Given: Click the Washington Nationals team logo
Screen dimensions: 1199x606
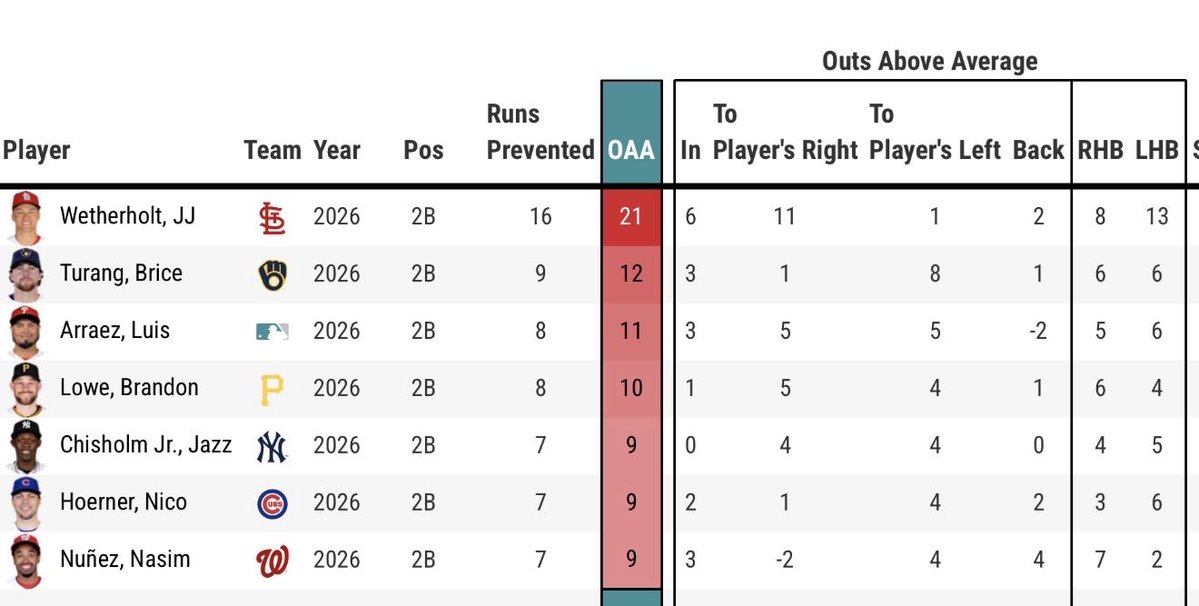Looking at the screenshot, I should [x=272, y=561].
